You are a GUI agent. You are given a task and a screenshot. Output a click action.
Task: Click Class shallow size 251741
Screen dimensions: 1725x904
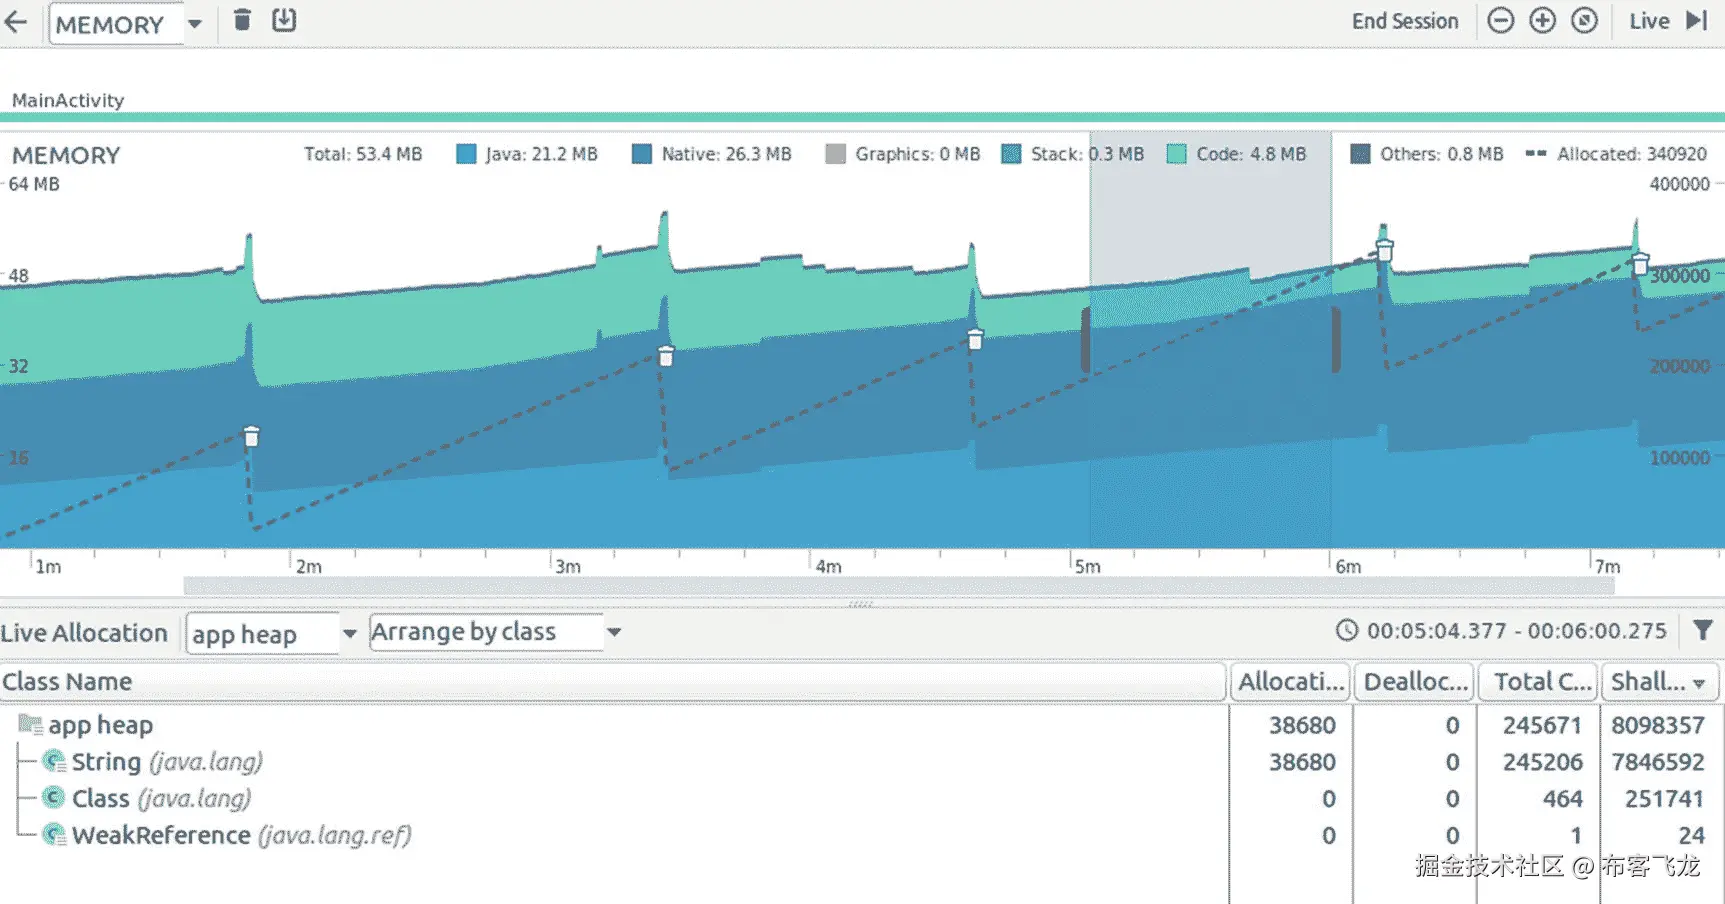(x=1664, y=799)
